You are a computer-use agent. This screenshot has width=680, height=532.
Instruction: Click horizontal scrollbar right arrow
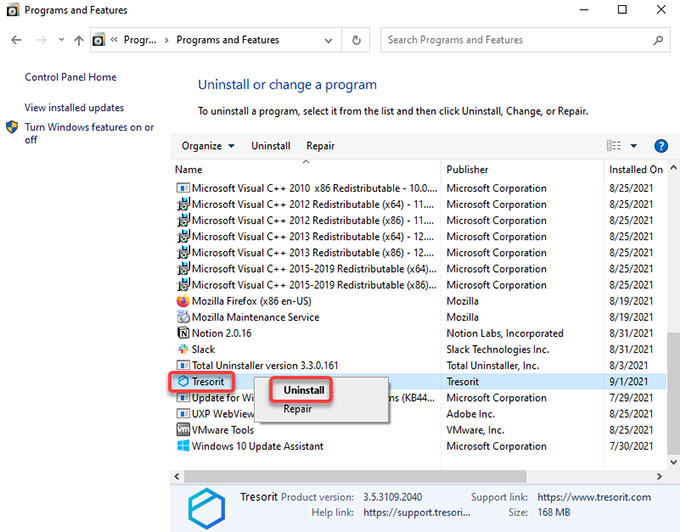(x=659, y=477)
